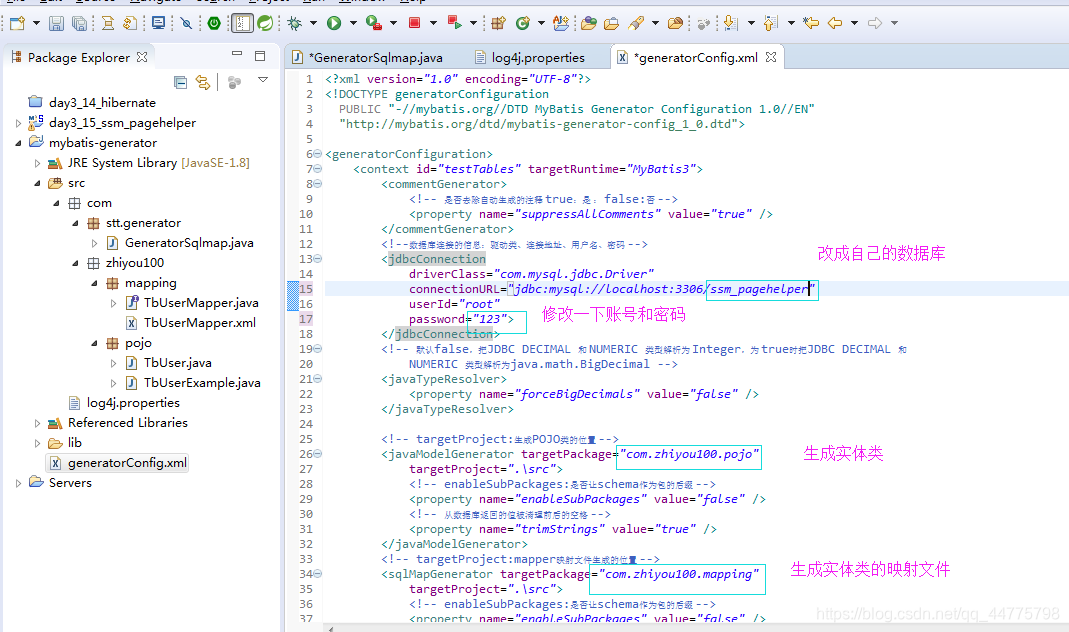Minimize the Package Explorer view

point(237,53)
